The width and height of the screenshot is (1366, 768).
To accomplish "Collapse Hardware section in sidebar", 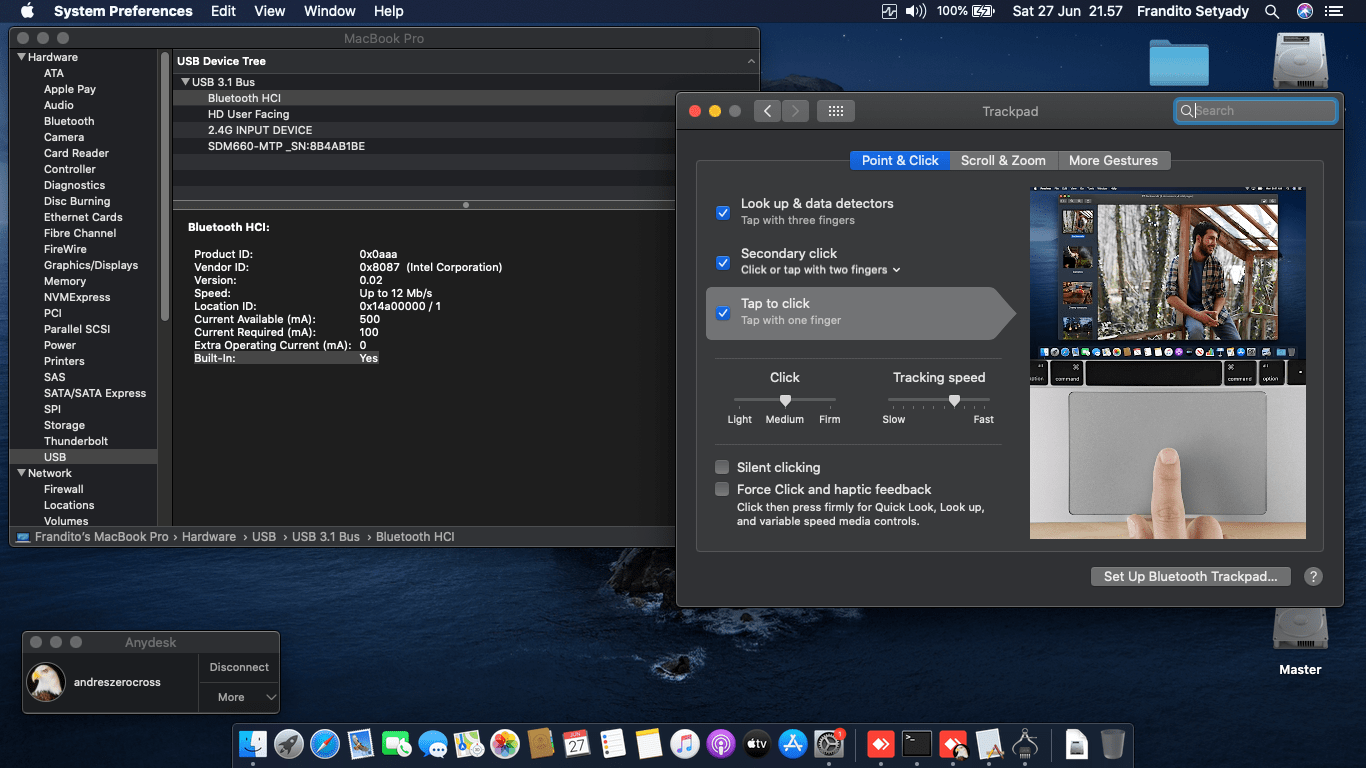I will (x=22, y=57).
